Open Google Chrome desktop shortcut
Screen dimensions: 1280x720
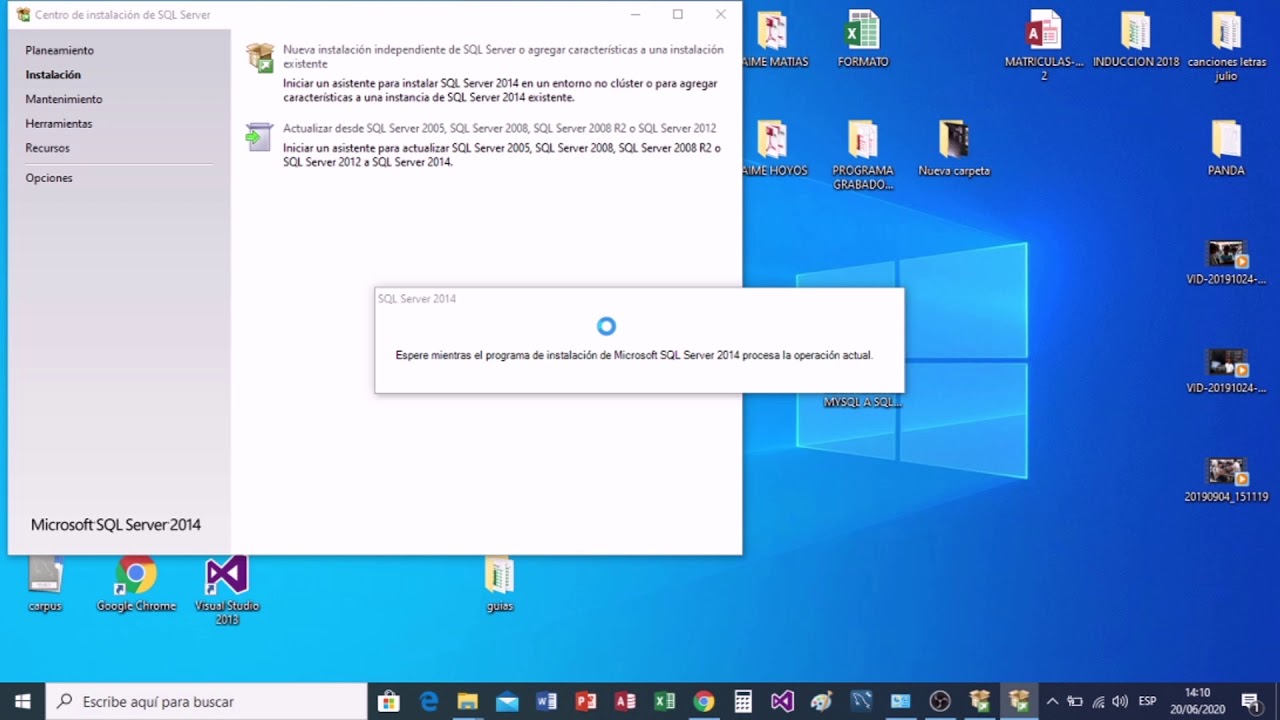pyautogui.click(x=136, y=584)
